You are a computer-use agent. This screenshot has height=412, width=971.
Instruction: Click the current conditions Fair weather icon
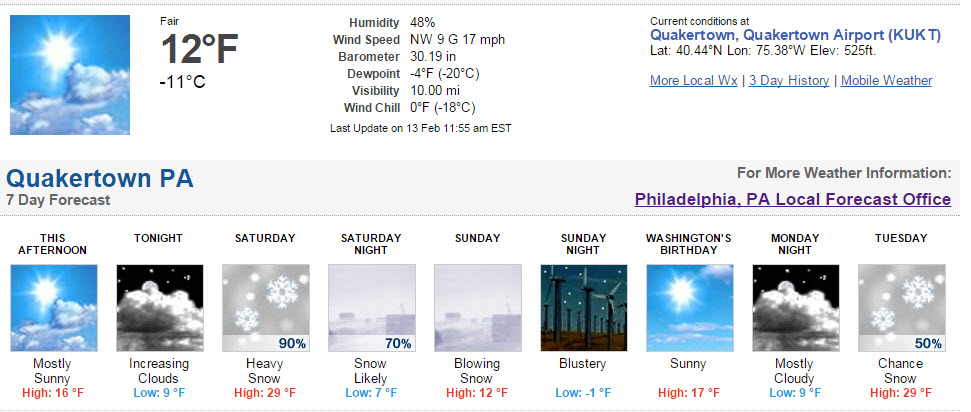pyautogui.click(x=70, y=75)
